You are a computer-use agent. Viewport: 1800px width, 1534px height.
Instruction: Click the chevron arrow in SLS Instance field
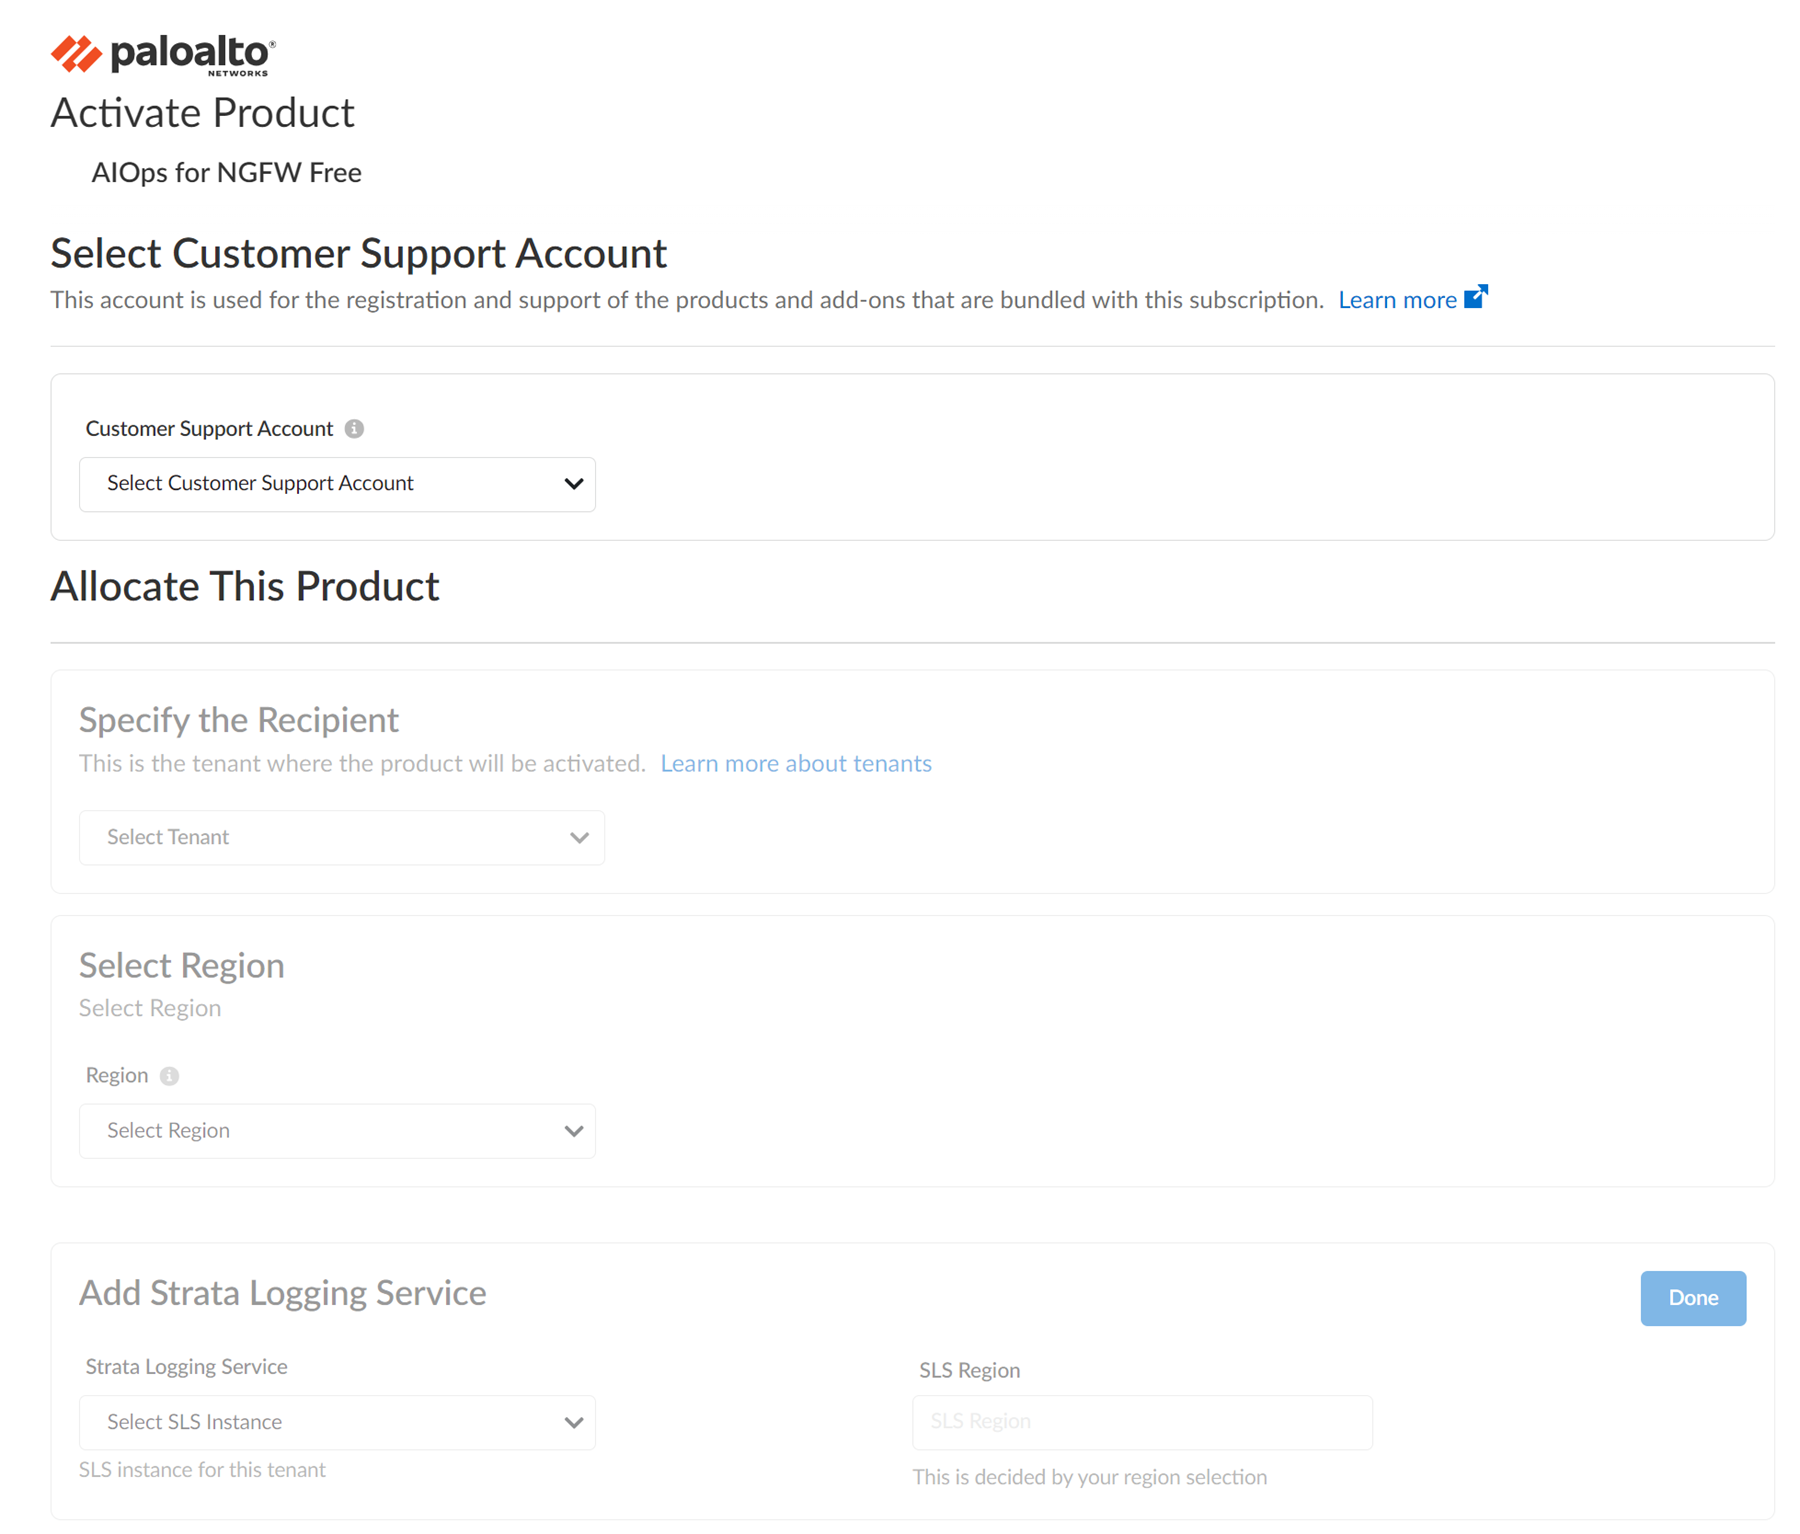(573, 1423)
